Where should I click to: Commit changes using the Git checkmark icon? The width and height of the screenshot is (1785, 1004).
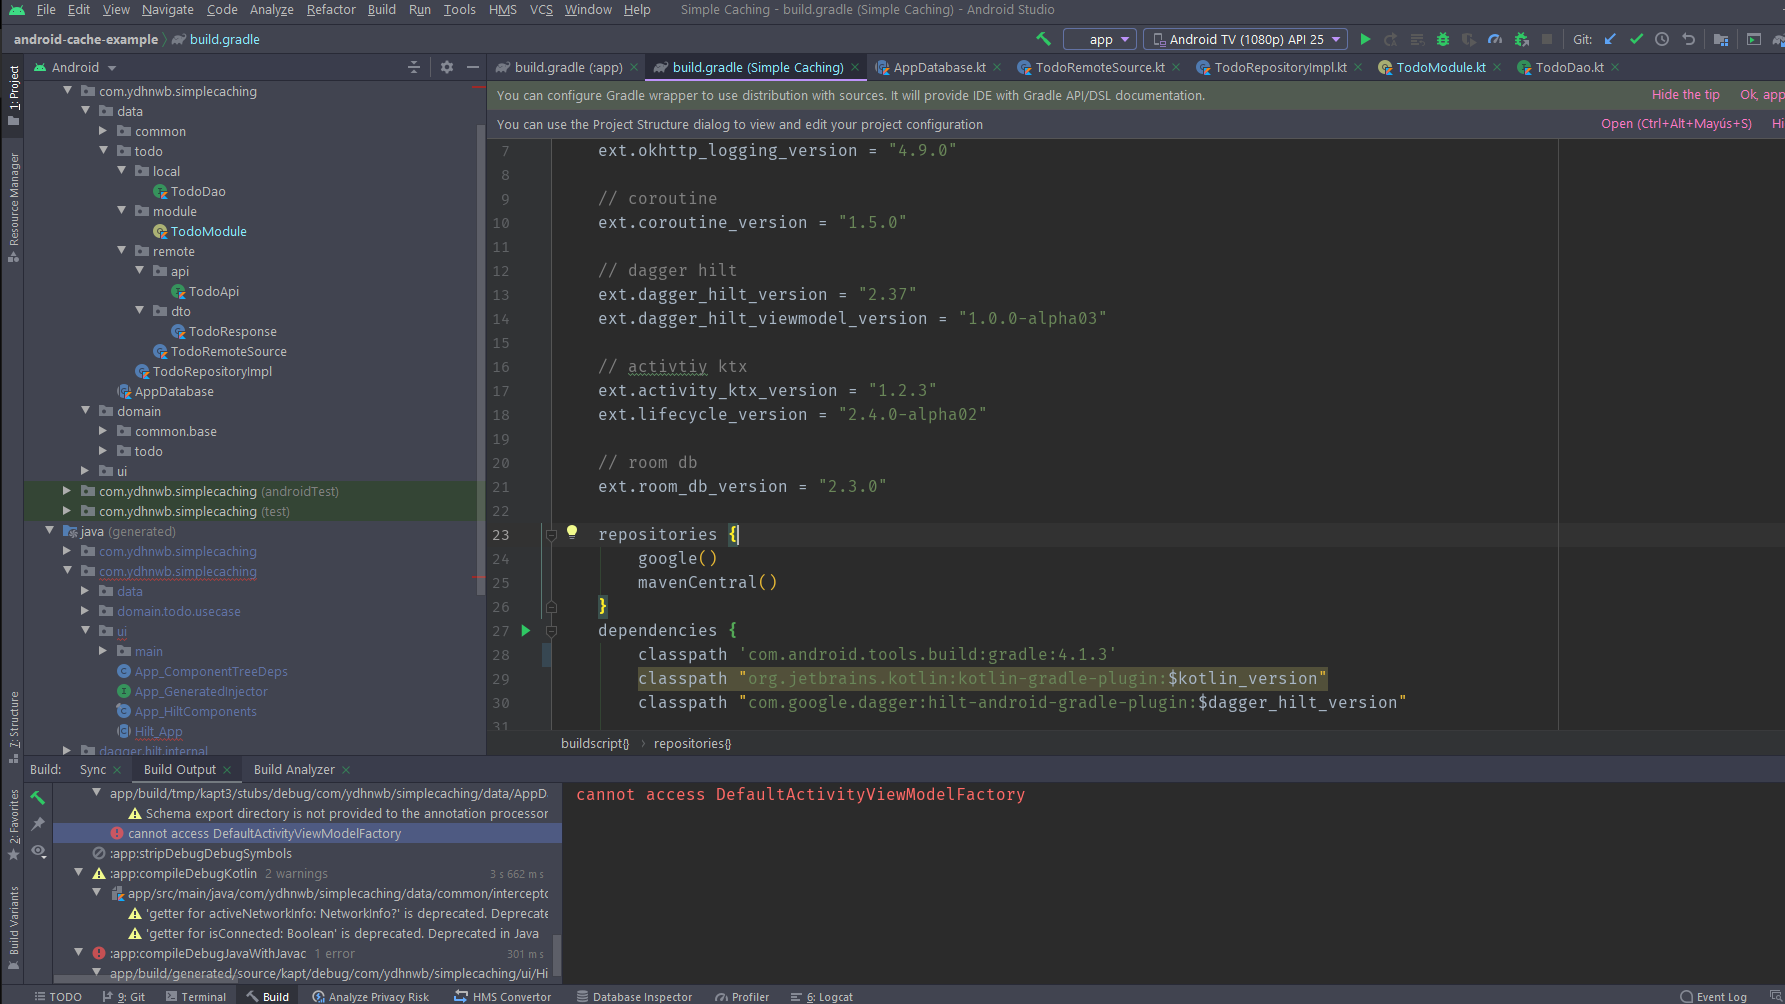1637,39
